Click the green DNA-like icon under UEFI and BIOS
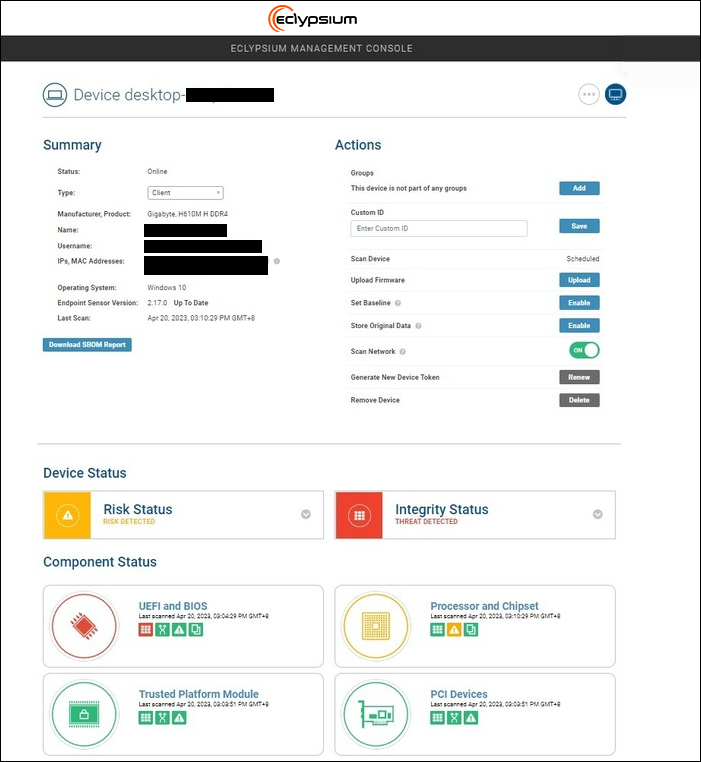The height and width of the screenshot is (762, 701). (x=162, y=630)
